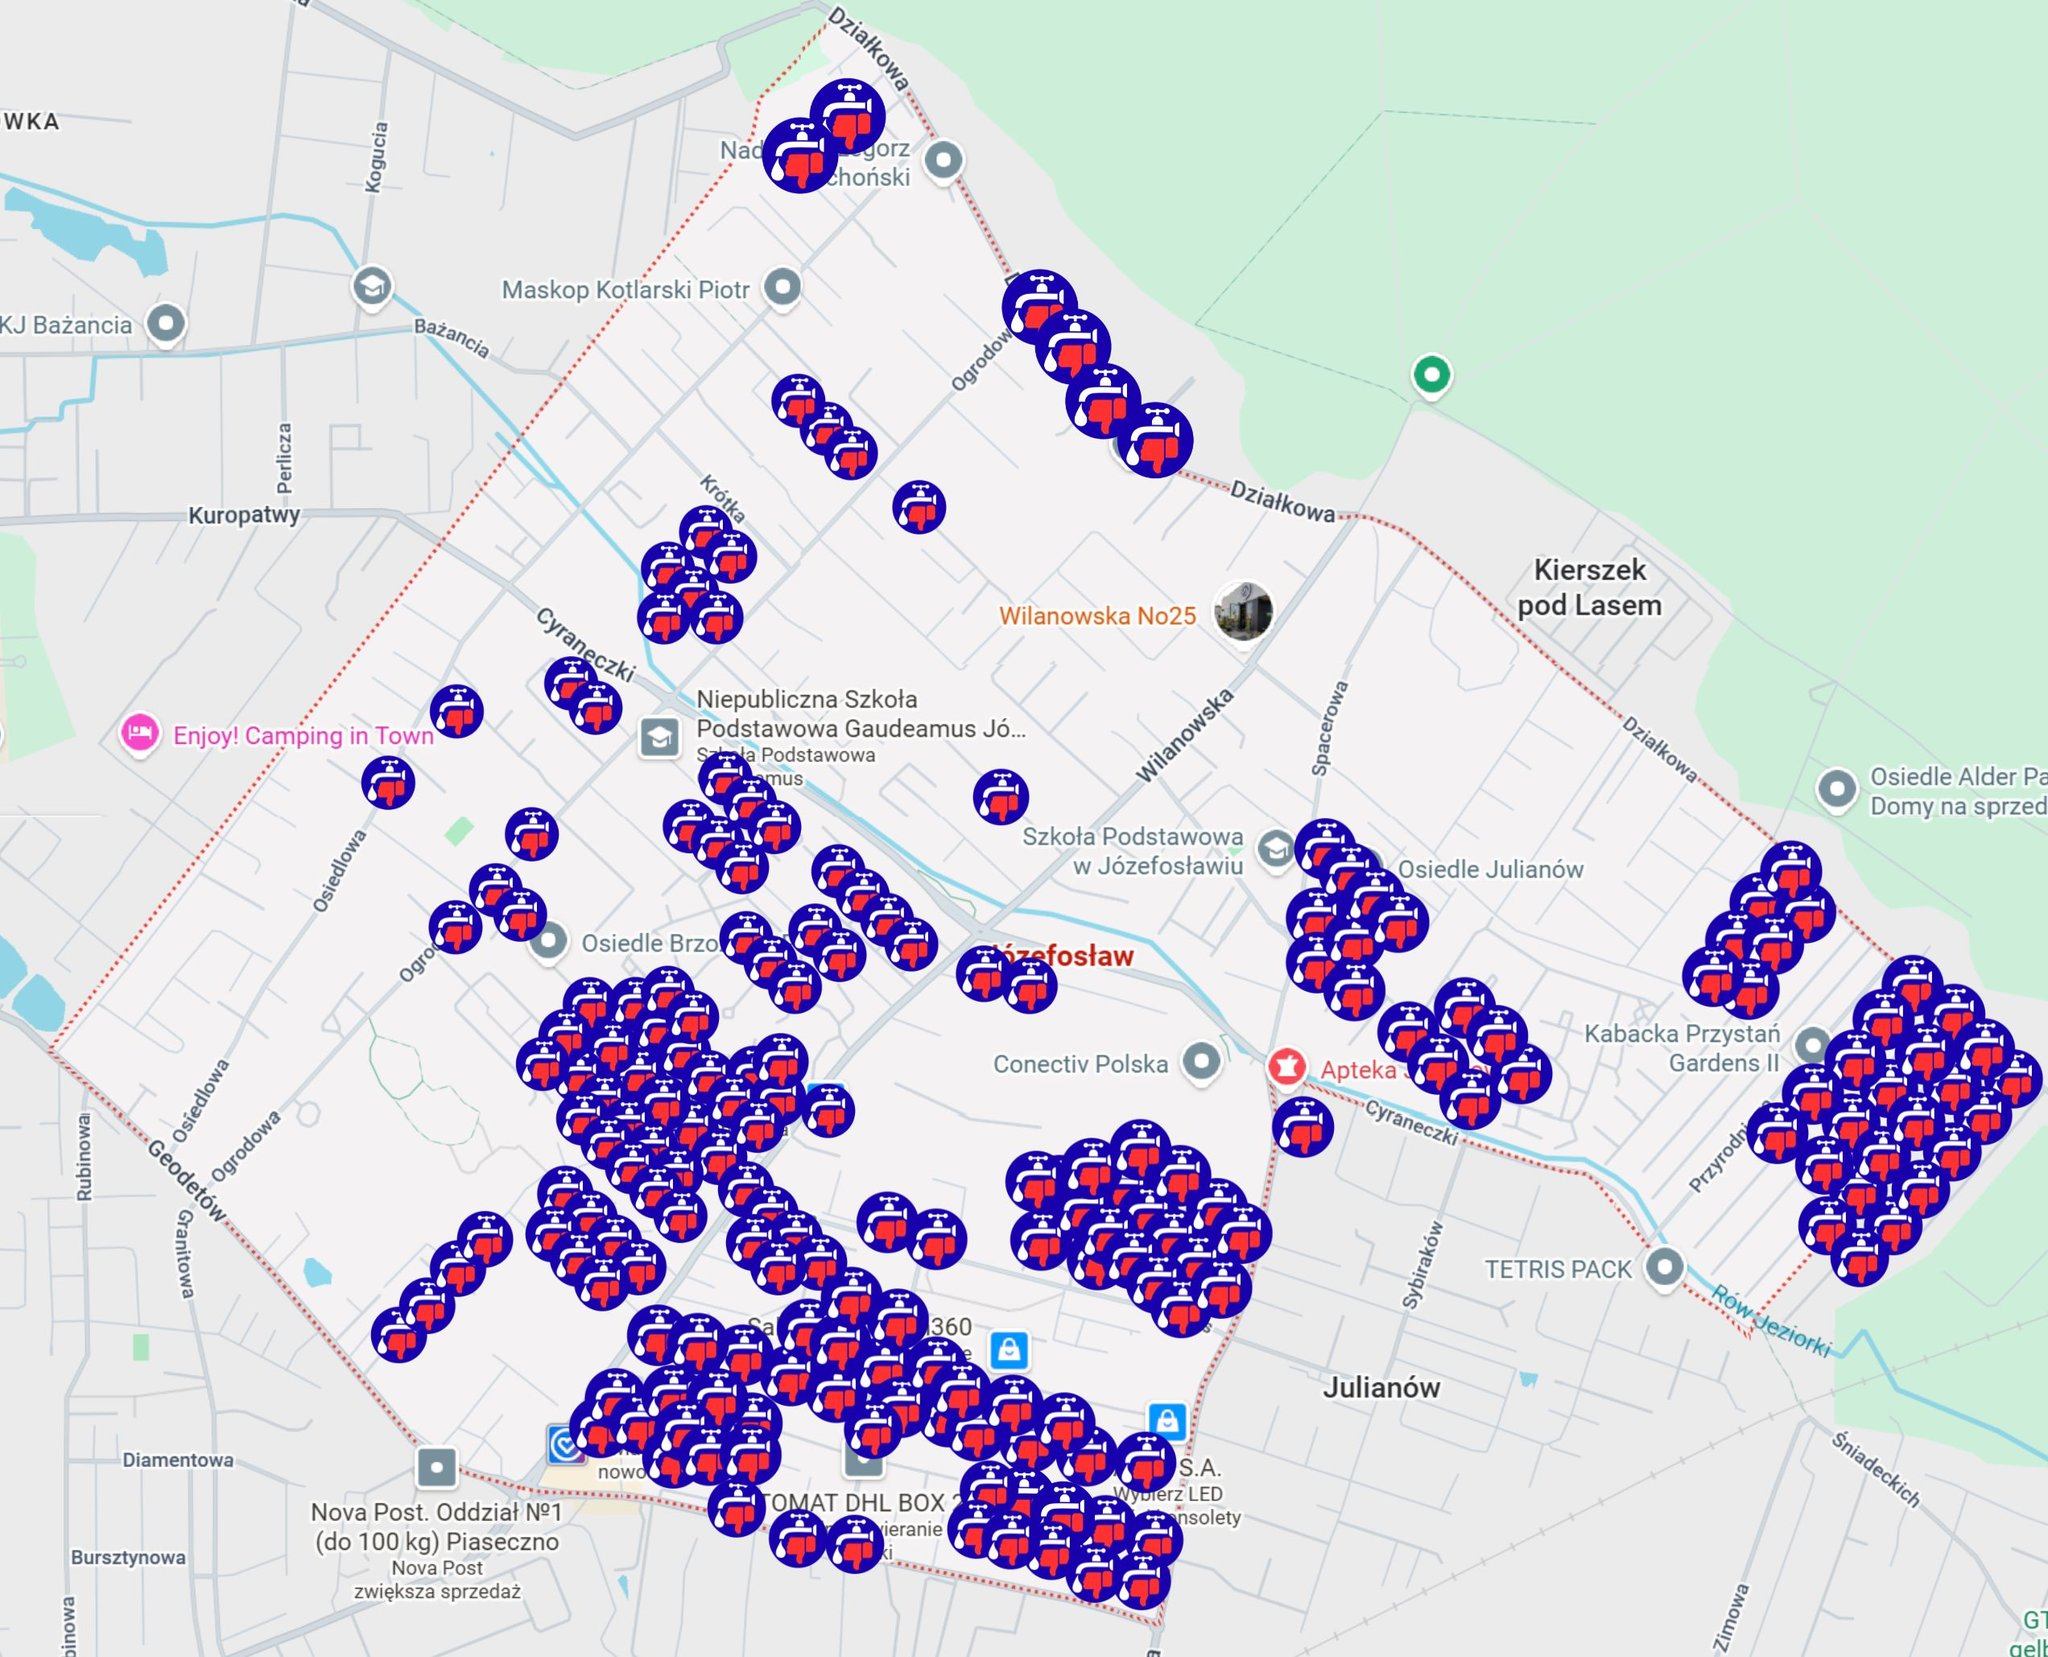Click the Apteka pharmacy red marker

click(x=1287, y=1066)
